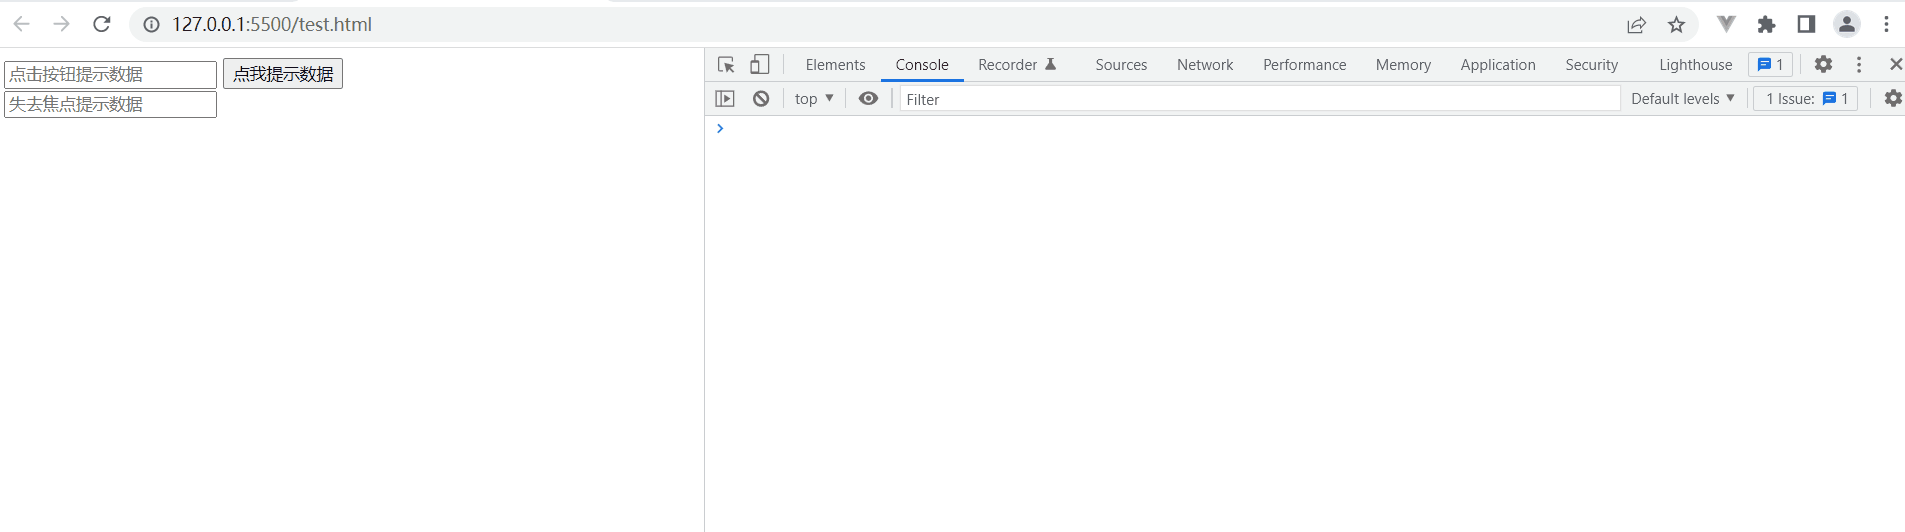Open the Extensions puzzle piece menu

point(1767,25)
